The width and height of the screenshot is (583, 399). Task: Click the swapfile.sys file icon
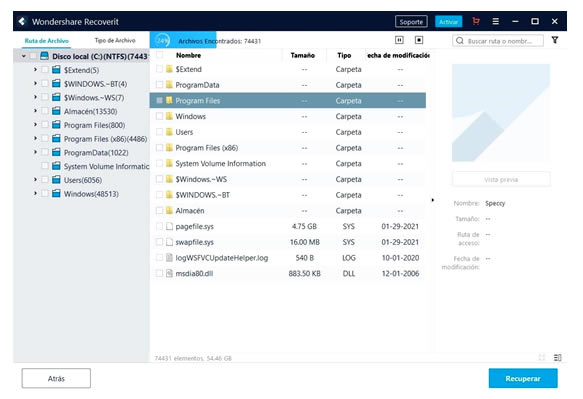pos(169,242)
